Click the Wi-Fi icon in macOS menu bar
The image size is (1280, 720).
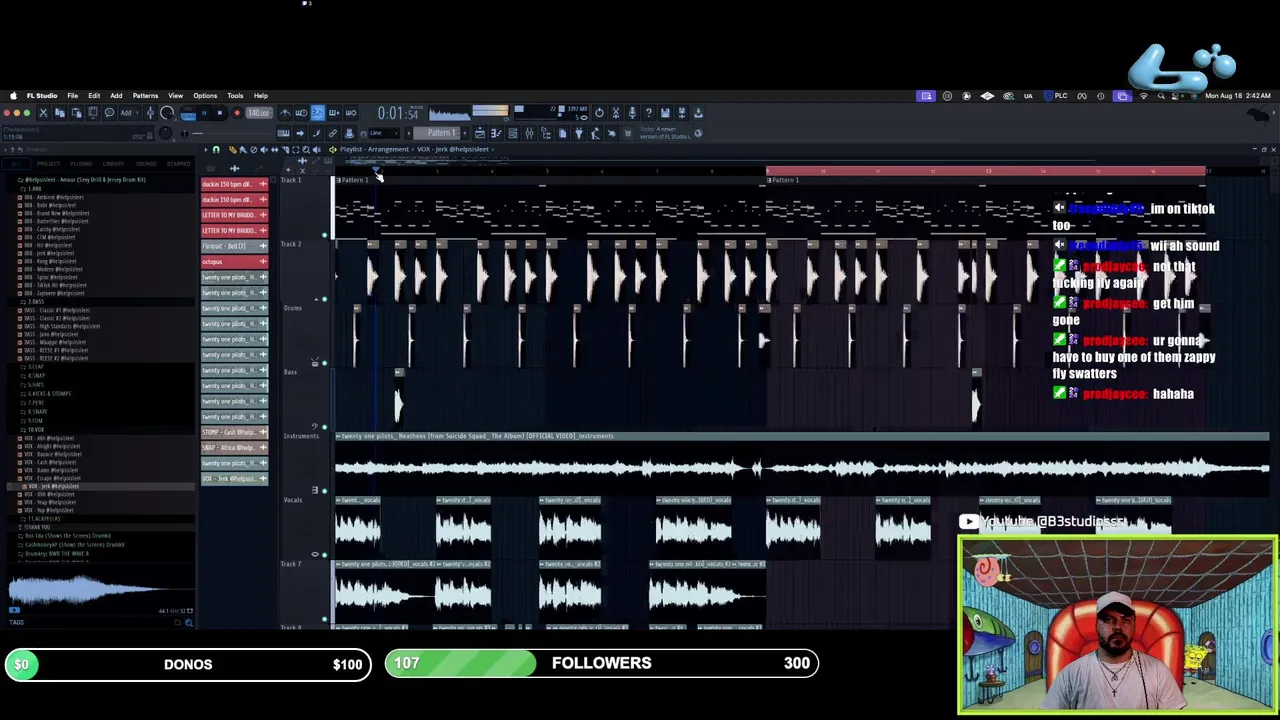click(1143, 96)
